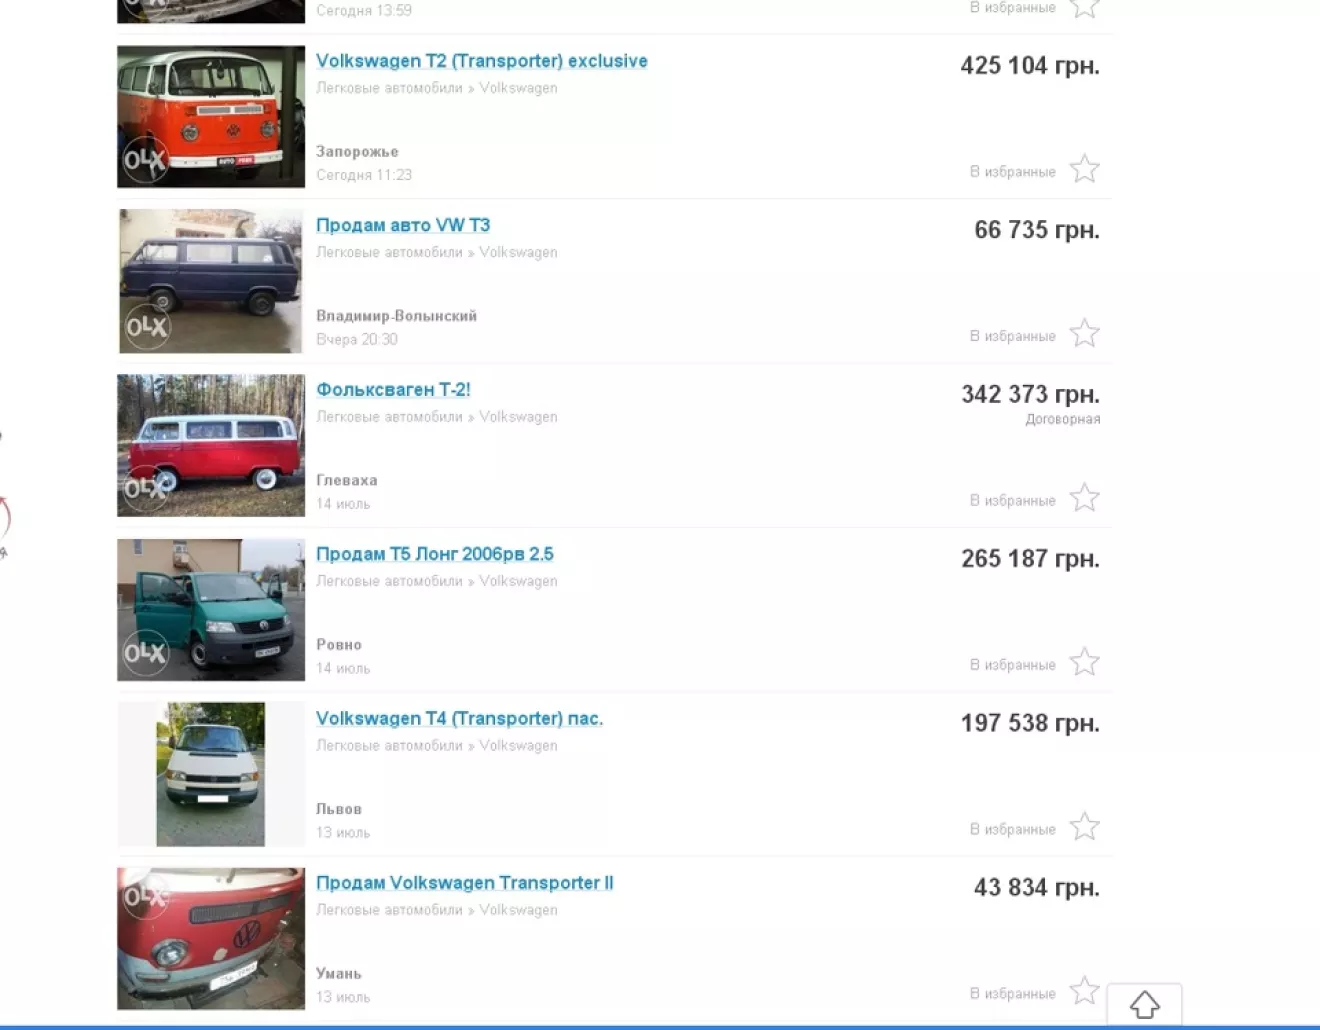View the green T5 van thumbnail

point(211,610)
